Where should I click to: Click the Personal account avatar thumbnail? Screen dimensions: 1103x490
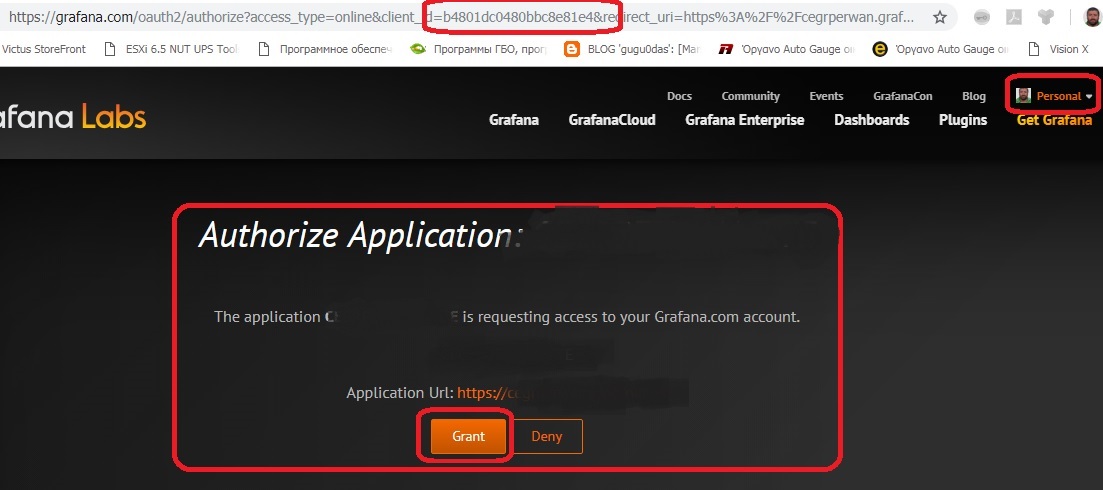(x=1024, y=96)
